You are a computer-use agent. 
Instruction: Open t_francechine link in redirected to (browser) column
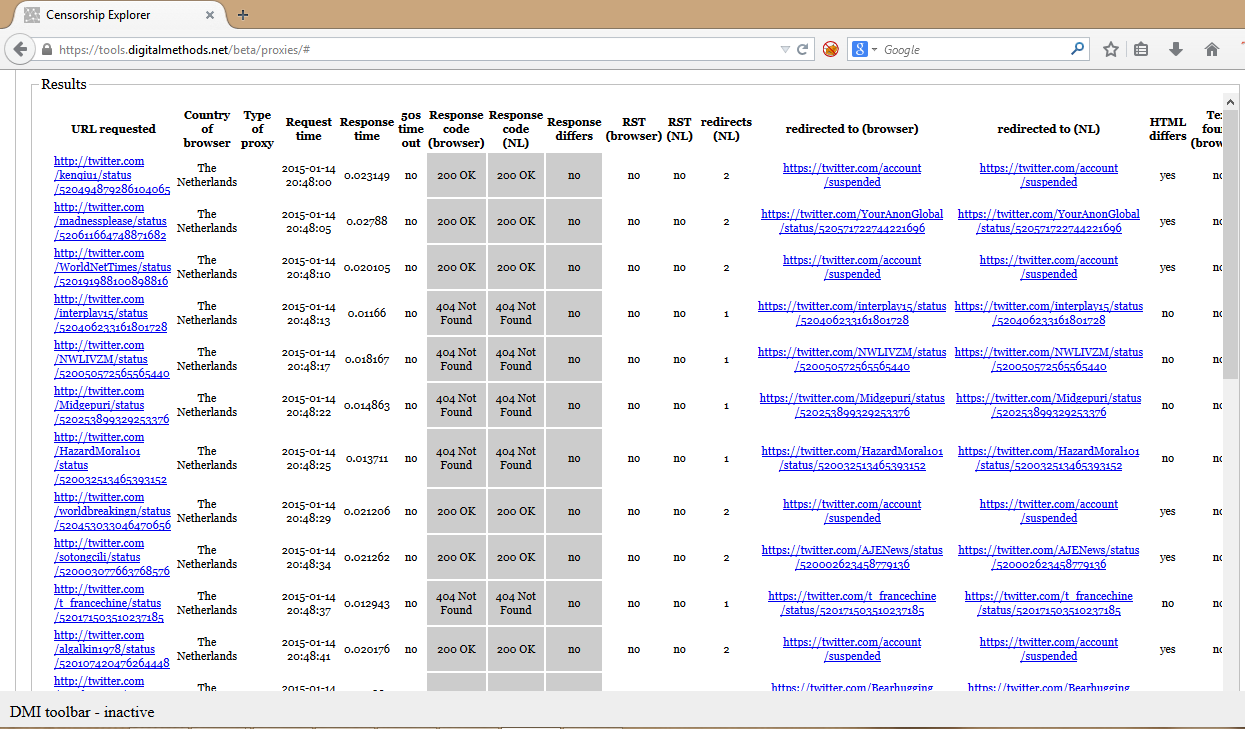(852, 603)
